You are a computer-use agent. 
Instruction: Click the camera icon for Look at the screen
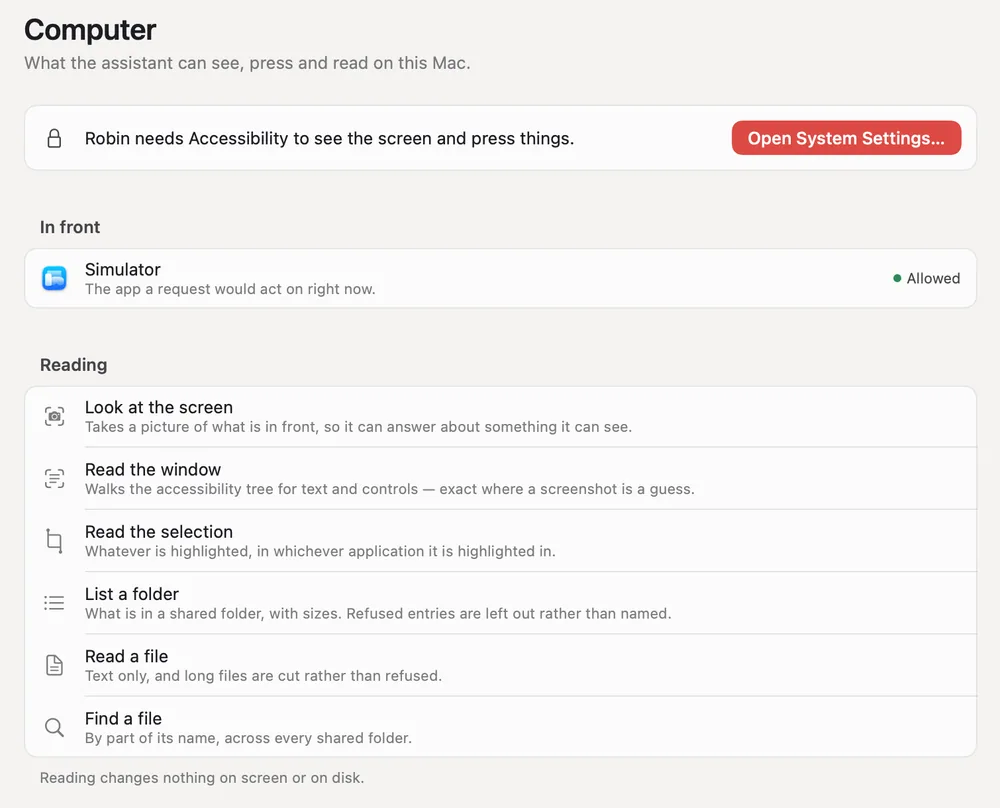click(x=54, y=416)
